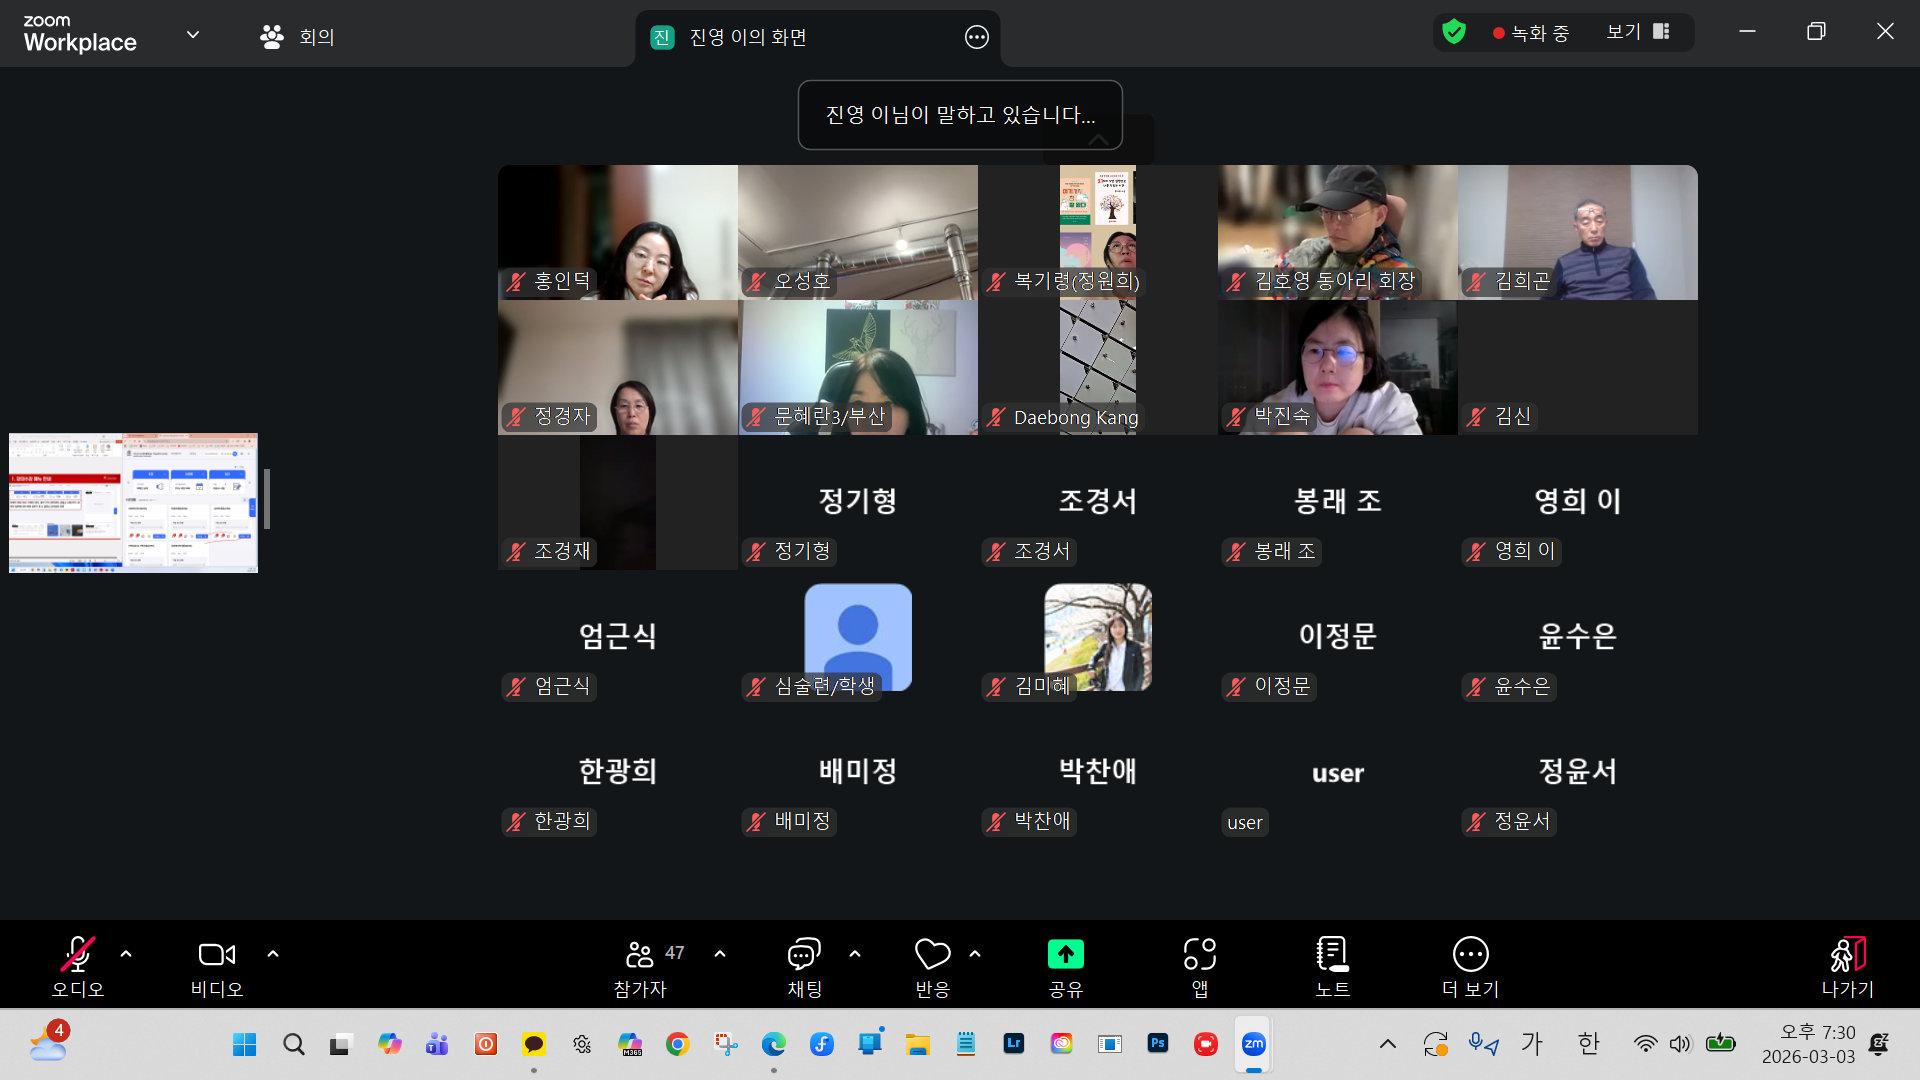Screen dimensions: 1920x1080
Task: Open Chrome from the Windows taskbar
Action: tap(678, 1044)
